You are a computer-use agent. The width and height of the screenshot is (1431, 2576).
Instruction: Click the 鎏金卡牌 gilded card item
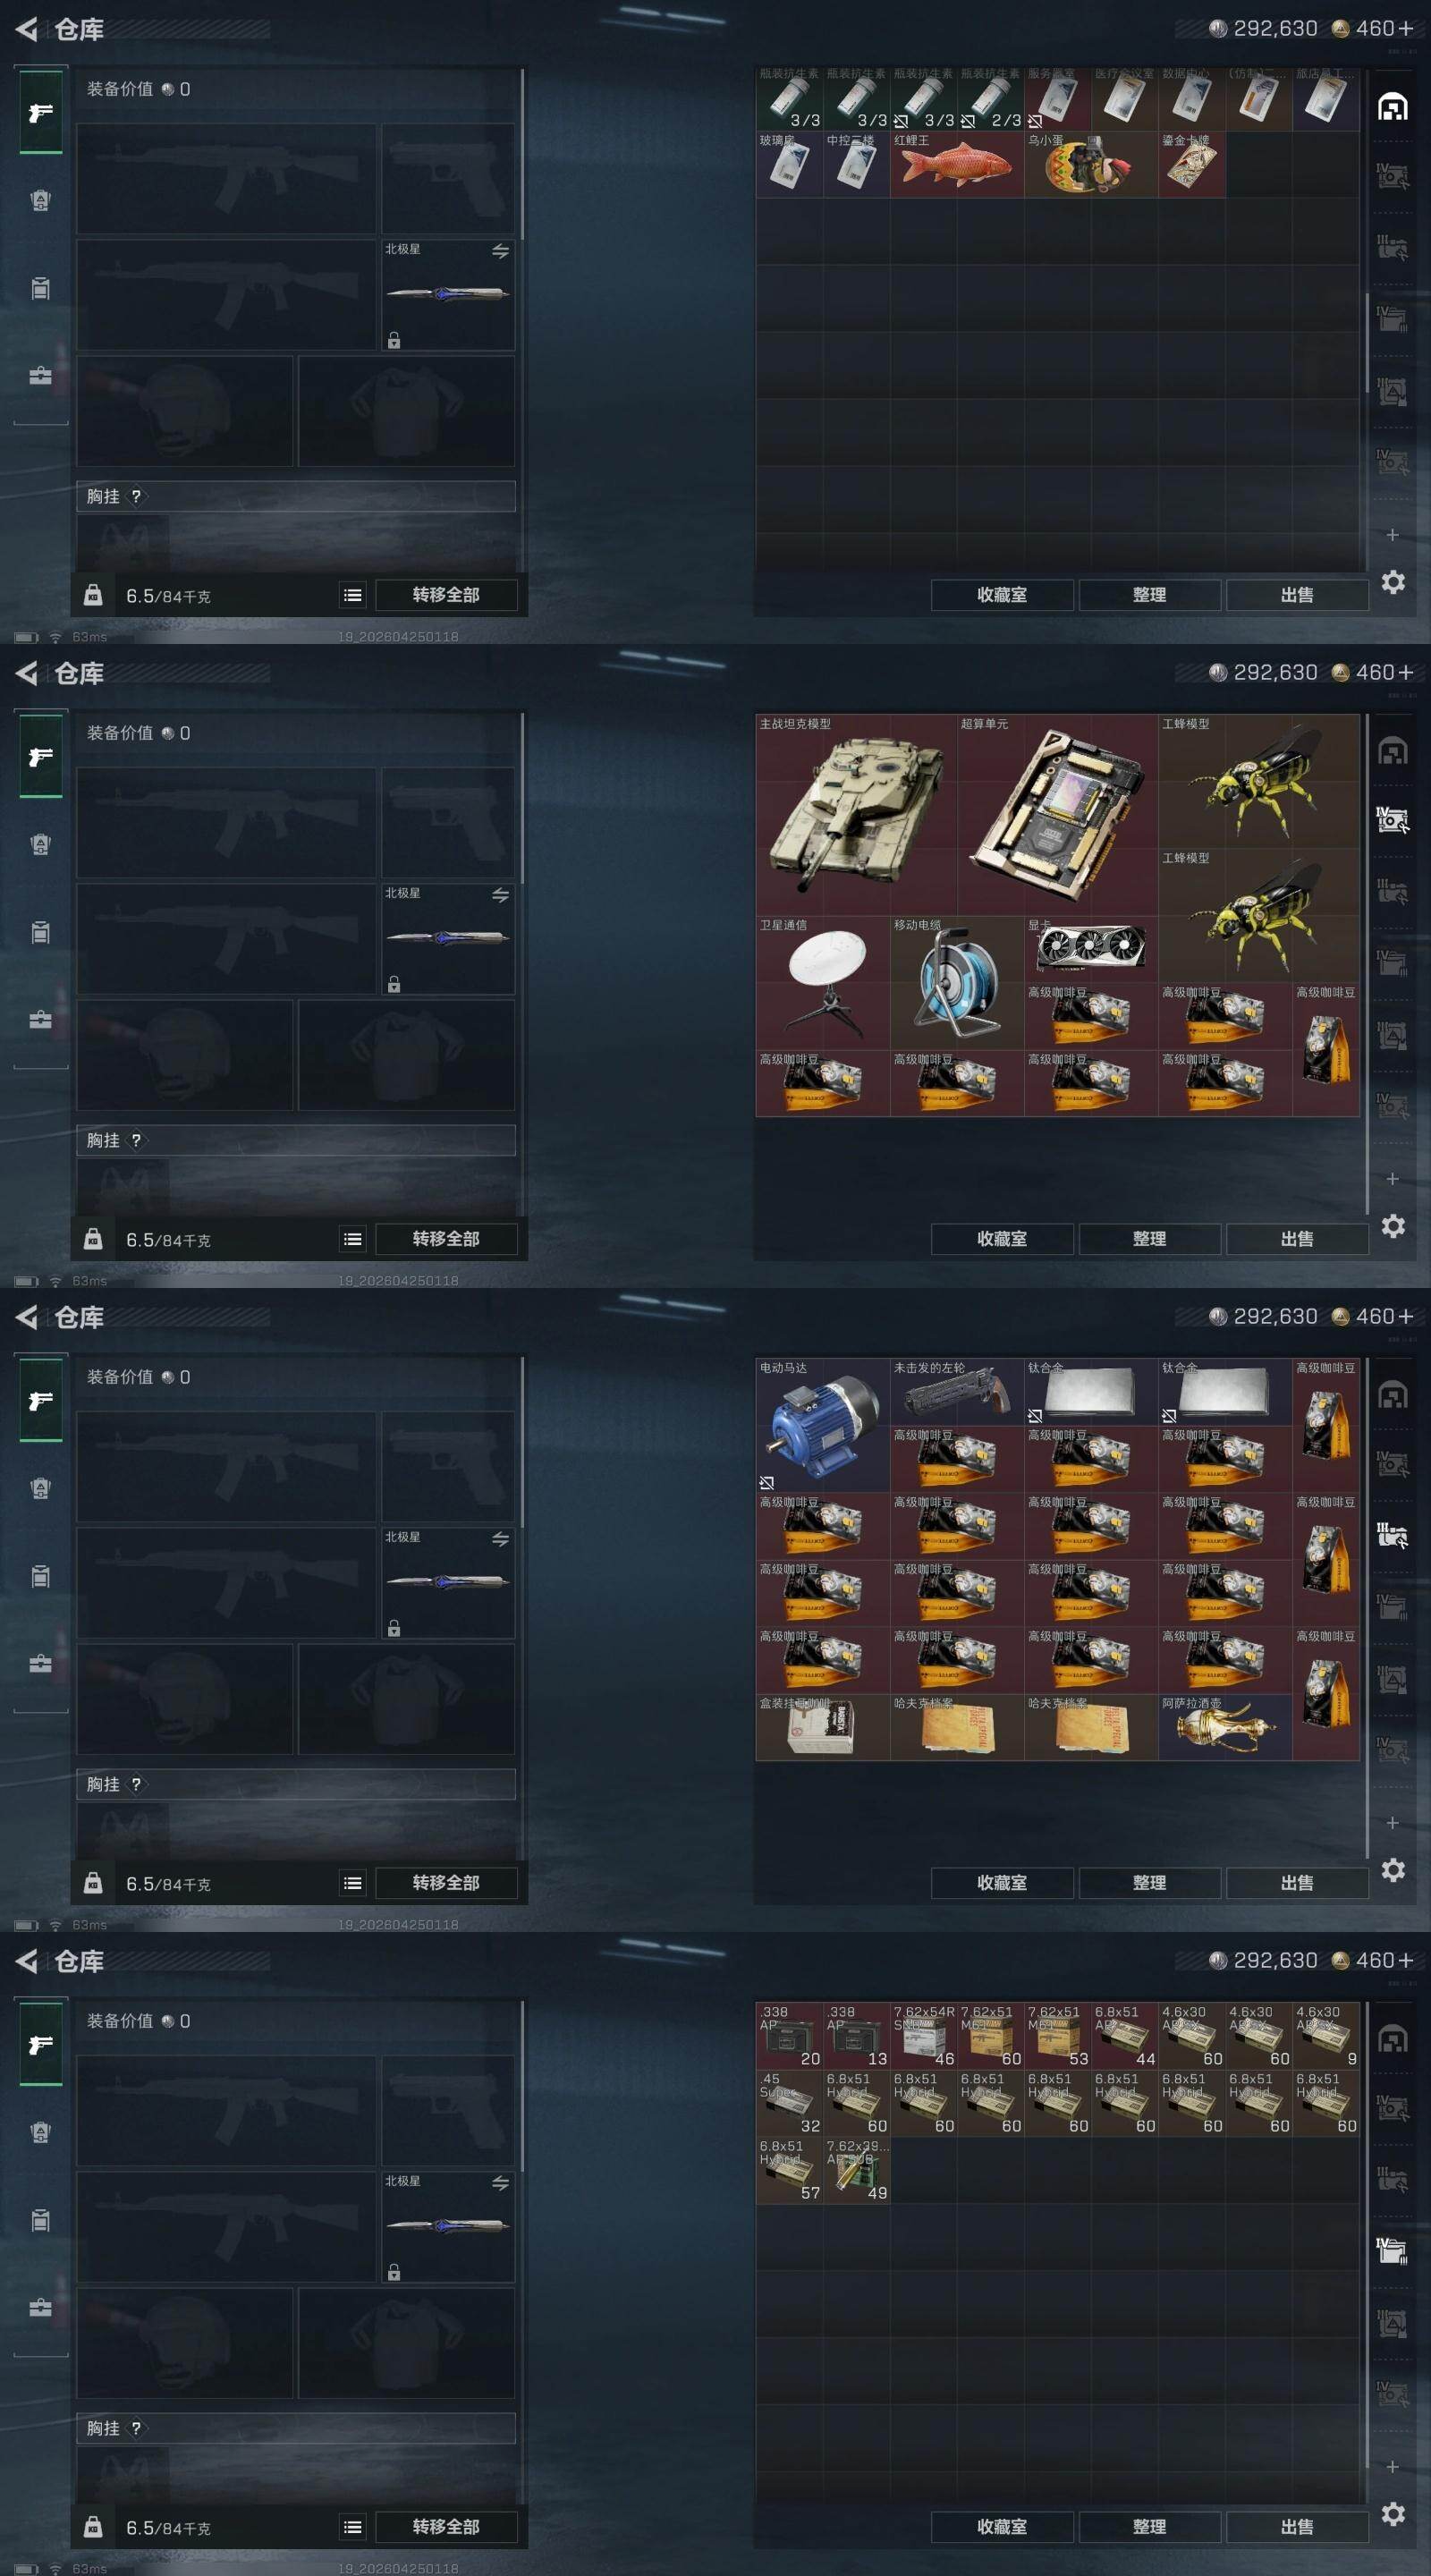[1191, 164]
